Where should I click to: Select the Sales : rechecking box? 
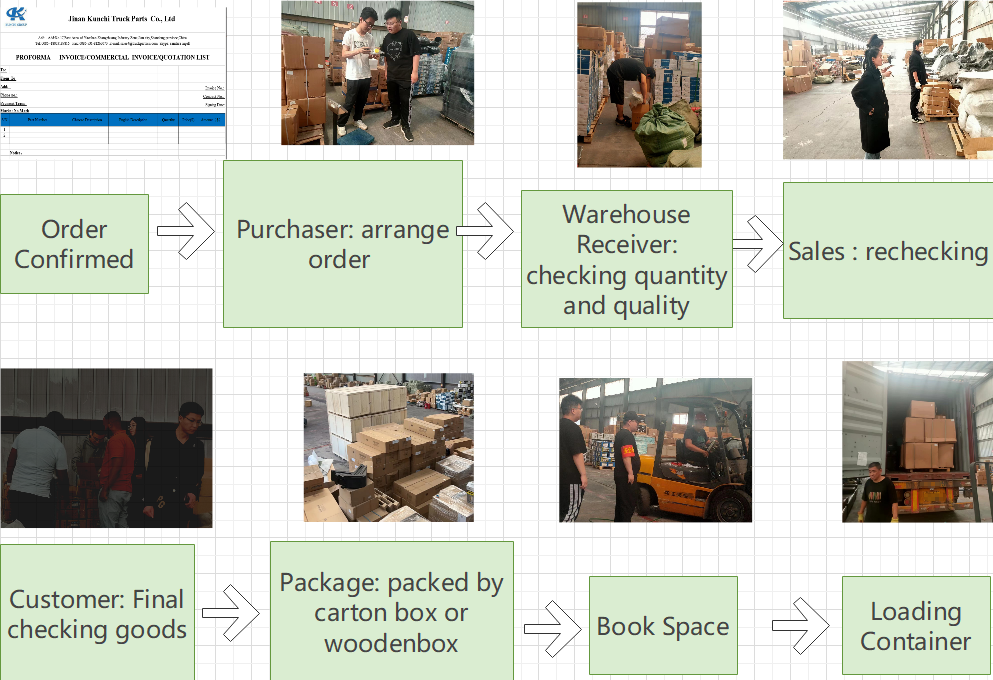[x=887, y=251]
